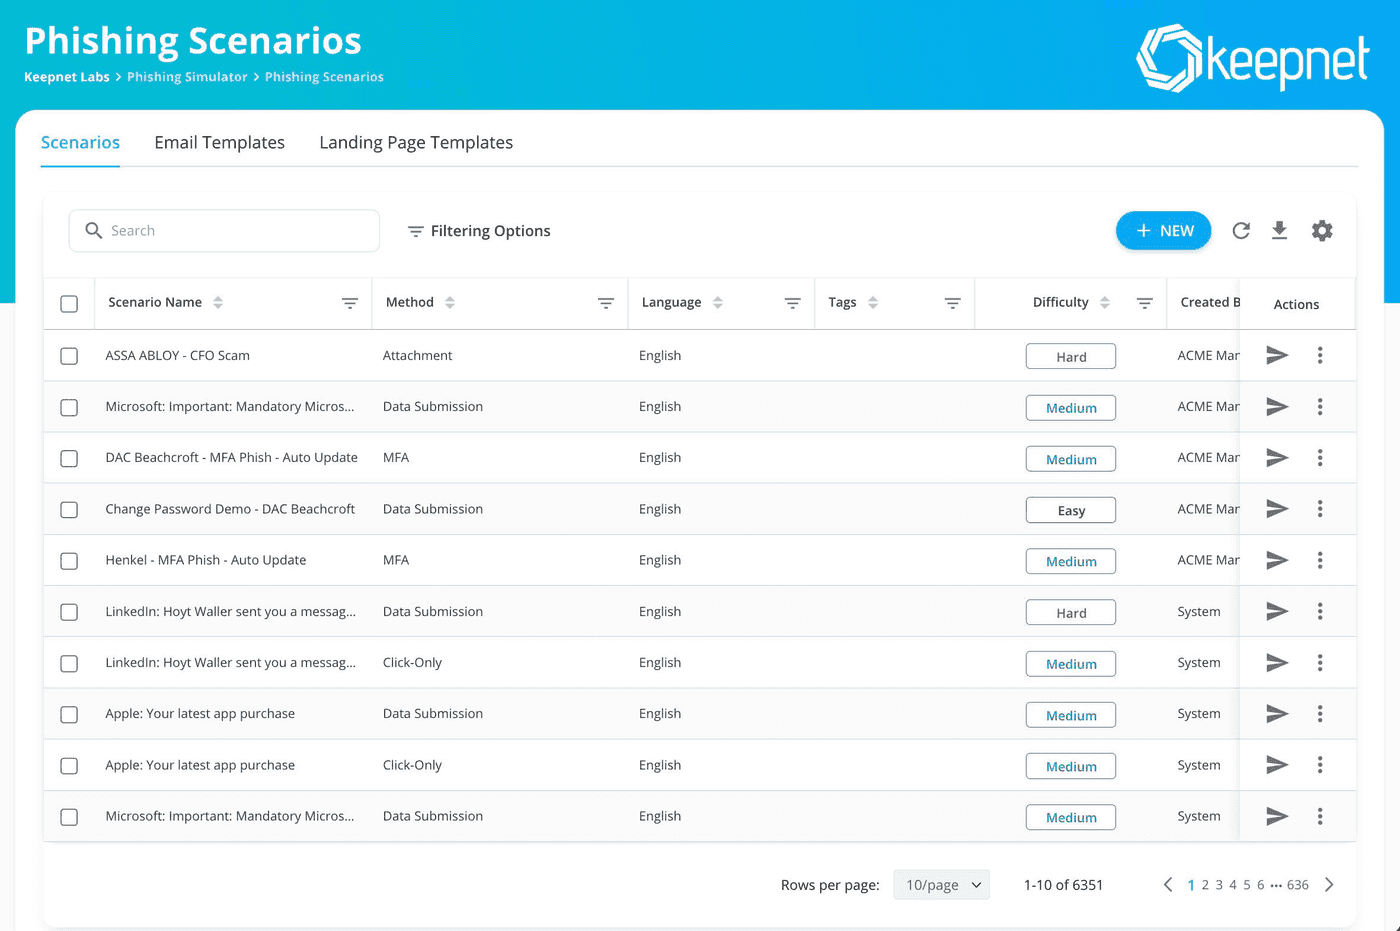The image size is (1400, 931).
Task: Go to Keepnet Labs breadcrumb
Action: click(x=67, y=77)
